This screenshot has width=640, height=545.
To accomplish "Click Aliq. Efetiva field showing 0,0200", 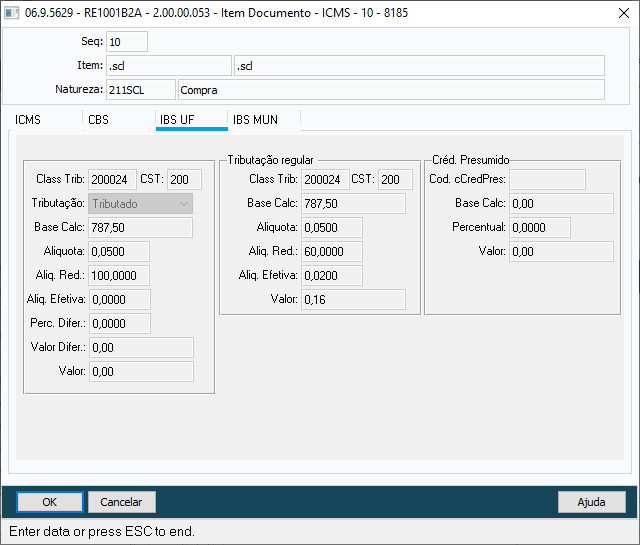I will point(332,276).
